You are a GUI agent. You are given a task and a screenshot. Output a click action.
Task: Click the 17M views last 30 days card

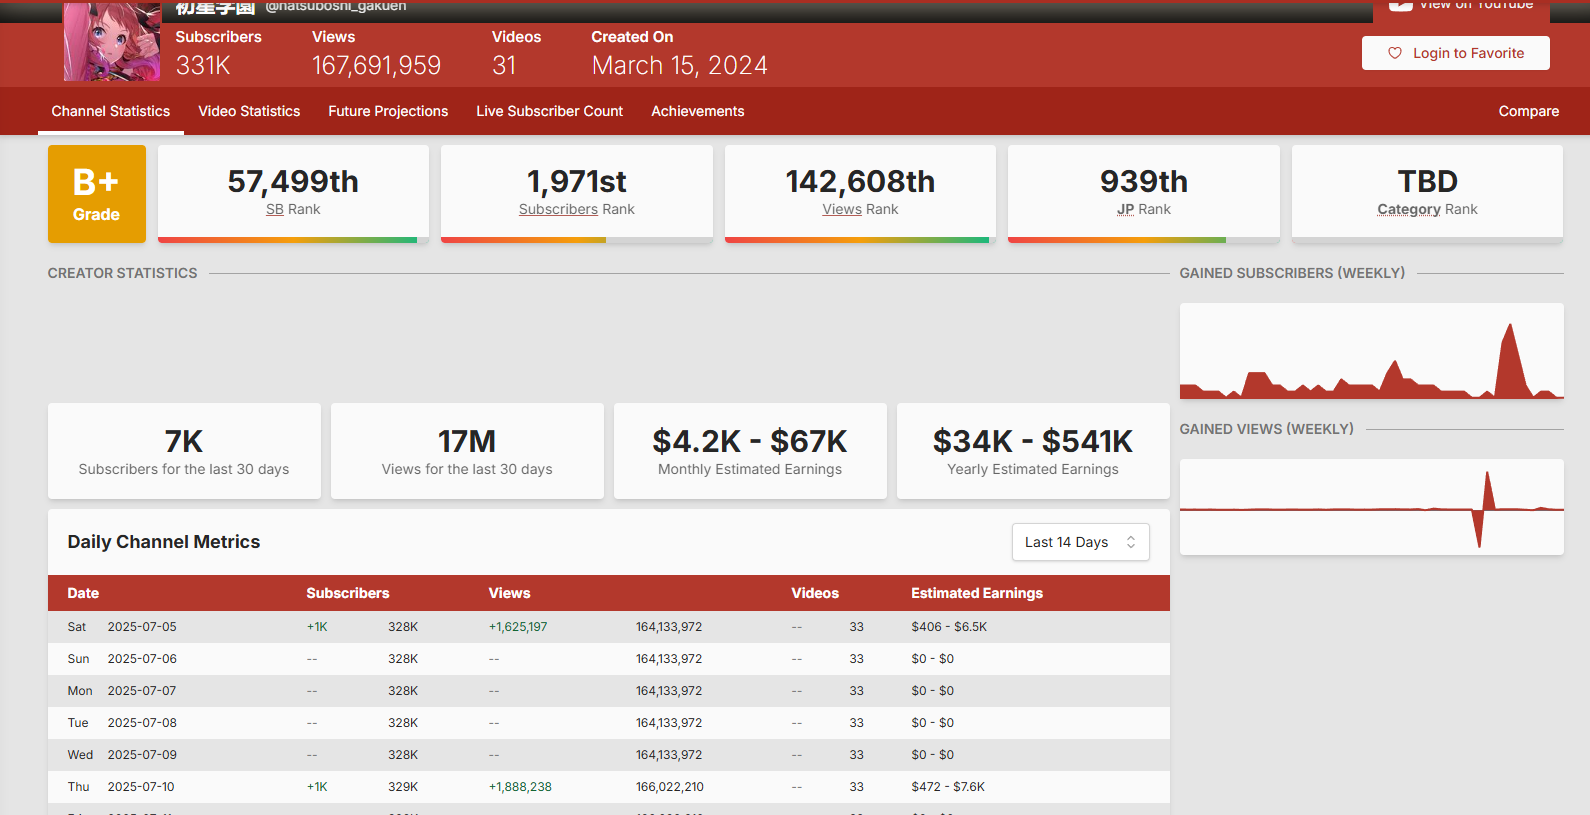(467, 451)
